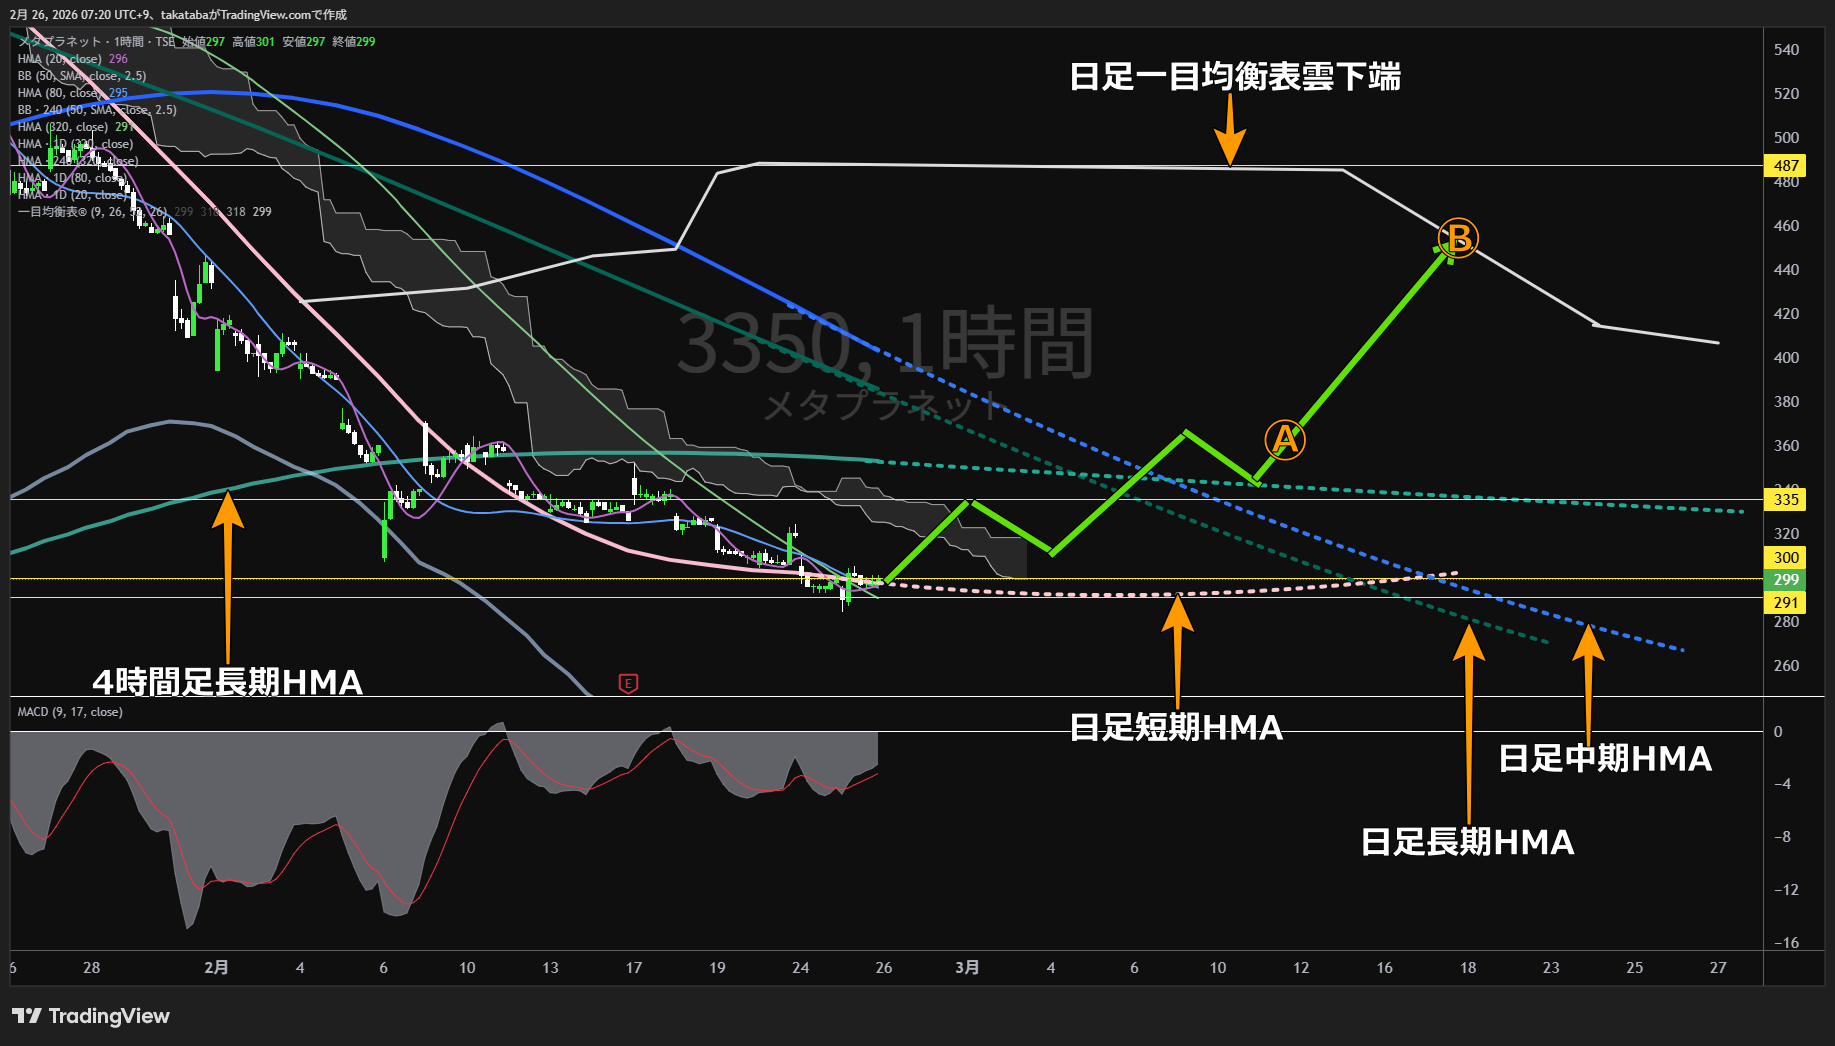Click the chart creation timestamp caption
Image resolution: width=1835 pixels, height=1046 pixels.
coord(179,15)
